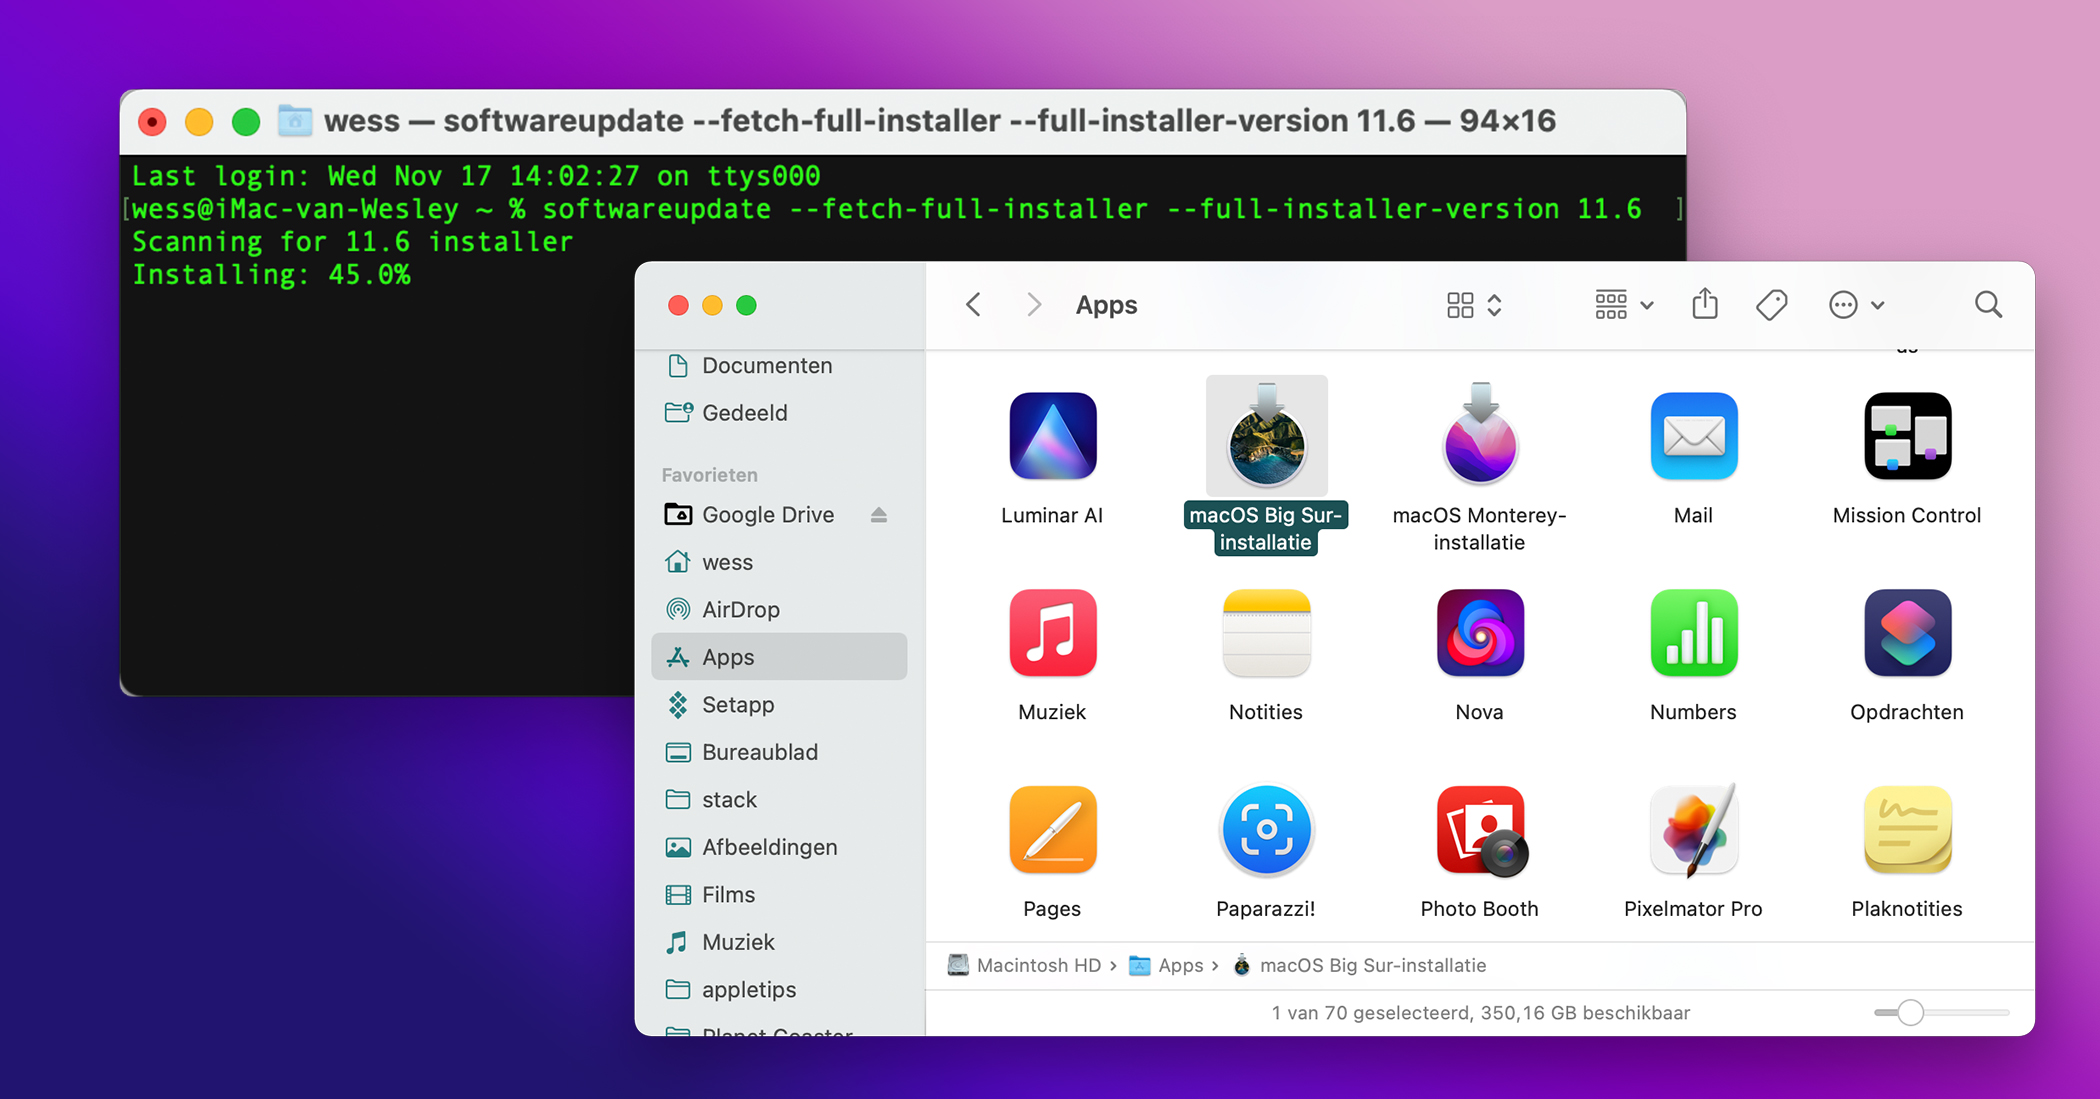Open Afbeeldingen in the sidebar
This screenshot has width=2100, height=1099.
[769, 847]
